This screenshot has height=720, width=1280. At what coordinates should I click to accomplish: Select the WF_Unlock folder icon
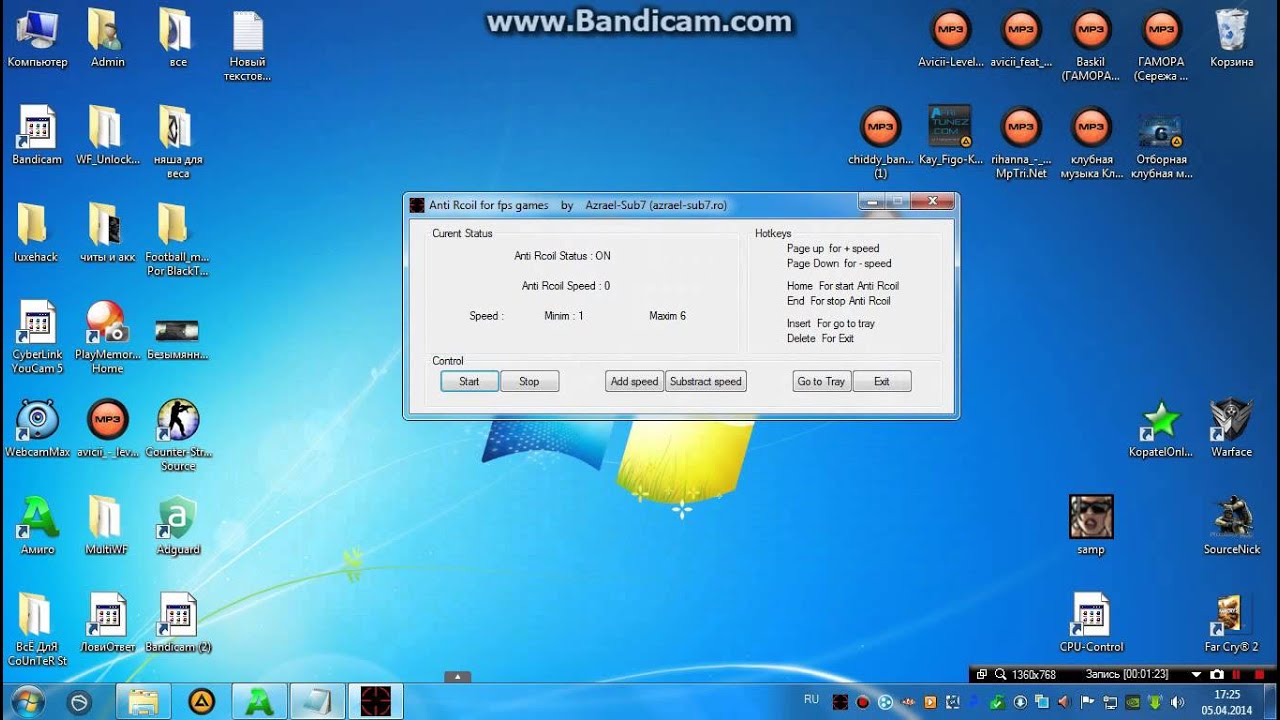pos(107,137)
